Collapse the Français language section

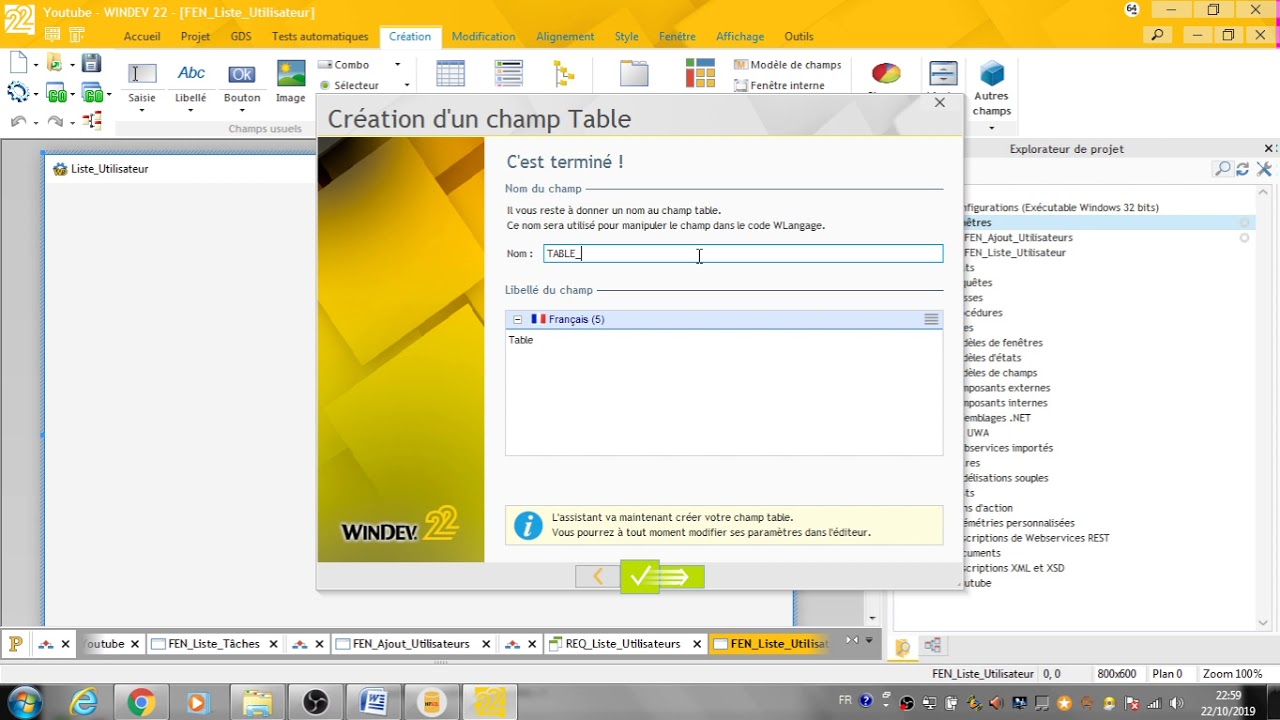point(517,319)
